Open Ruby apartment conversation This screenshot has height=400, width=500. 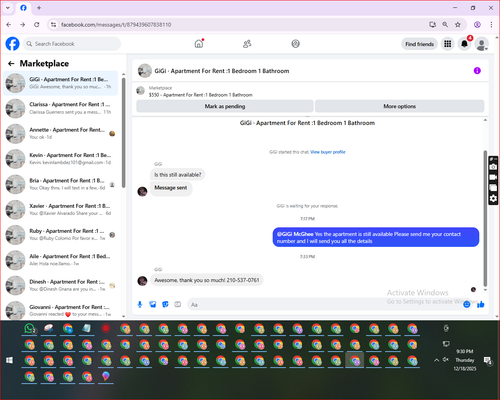point(60,235)
